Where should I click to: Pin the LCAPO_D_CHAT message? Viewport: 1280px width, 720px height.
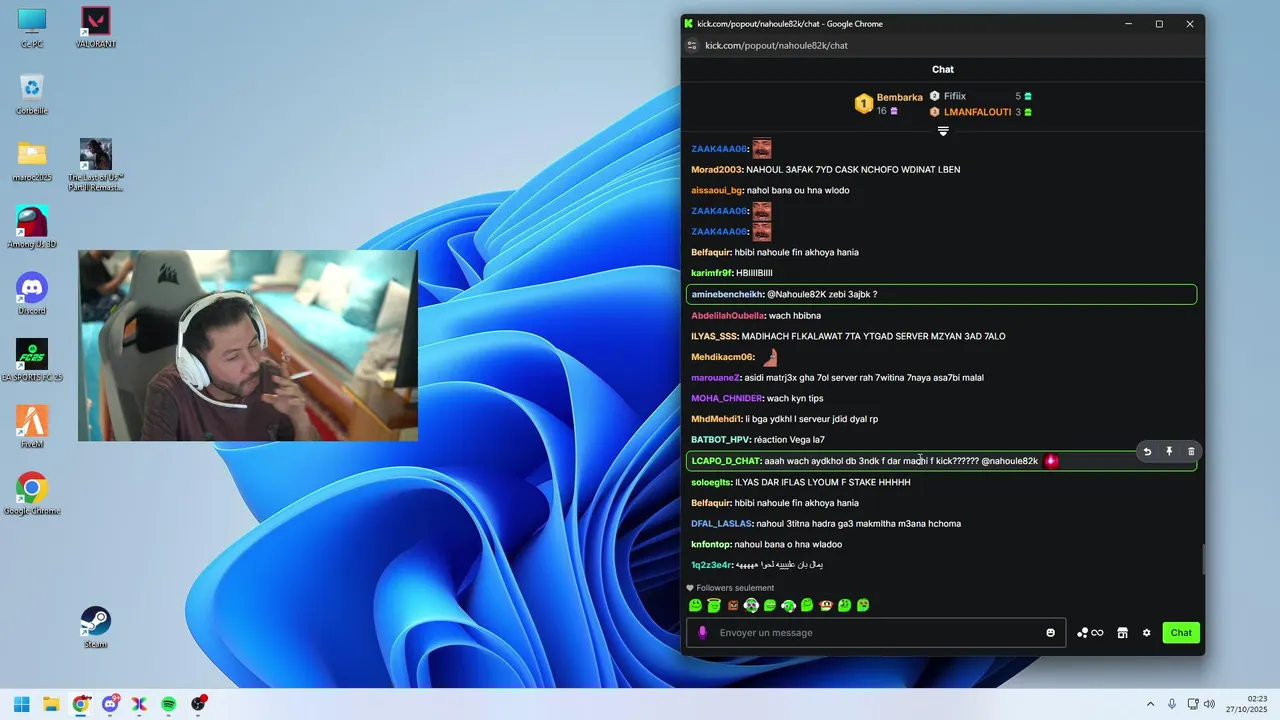1169,452
